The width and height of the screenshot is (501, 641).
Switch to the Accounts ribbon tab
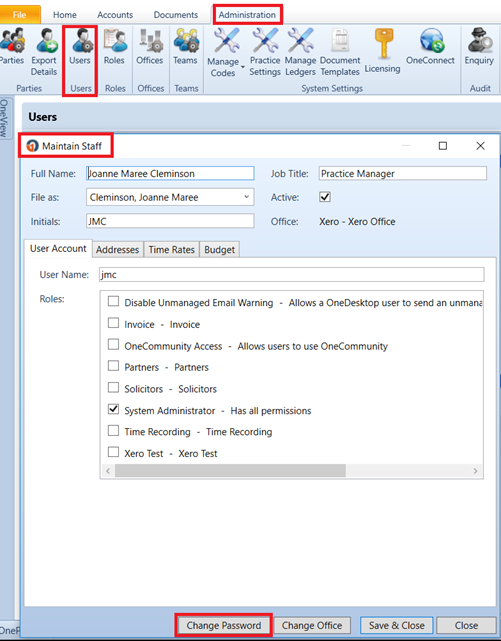coord(115,15)
